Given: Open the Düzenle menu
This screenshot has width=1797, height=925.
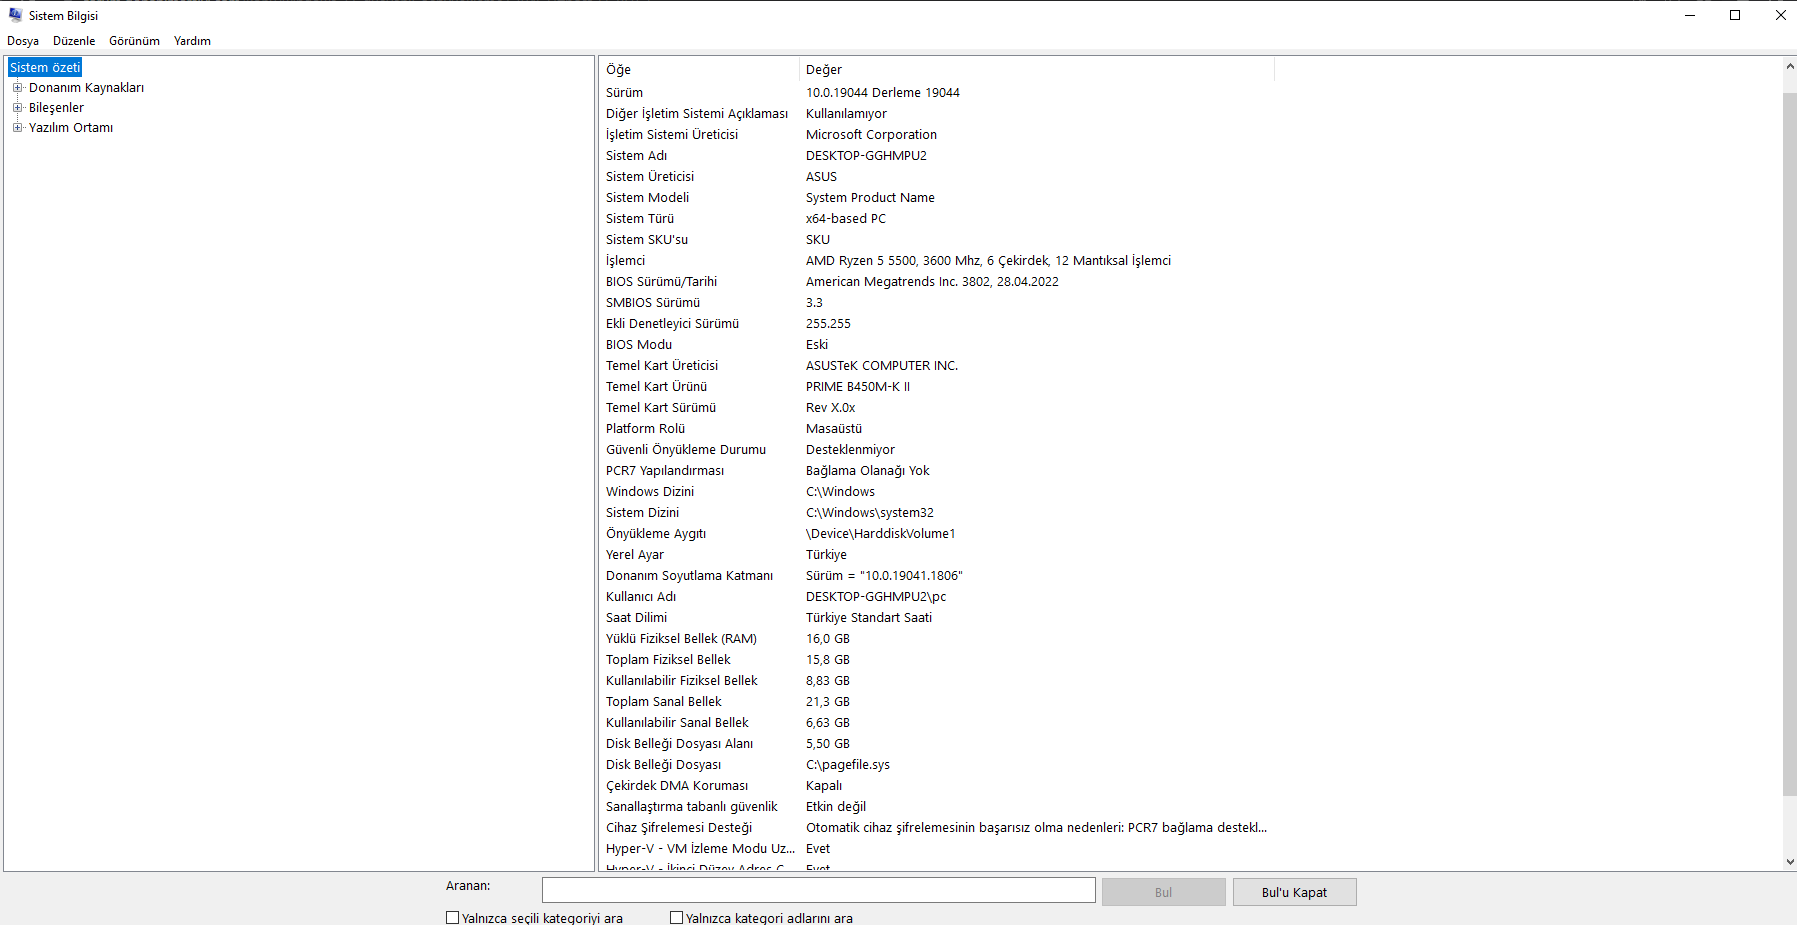Looking at the screenshot, I should (x=74, y=41).
